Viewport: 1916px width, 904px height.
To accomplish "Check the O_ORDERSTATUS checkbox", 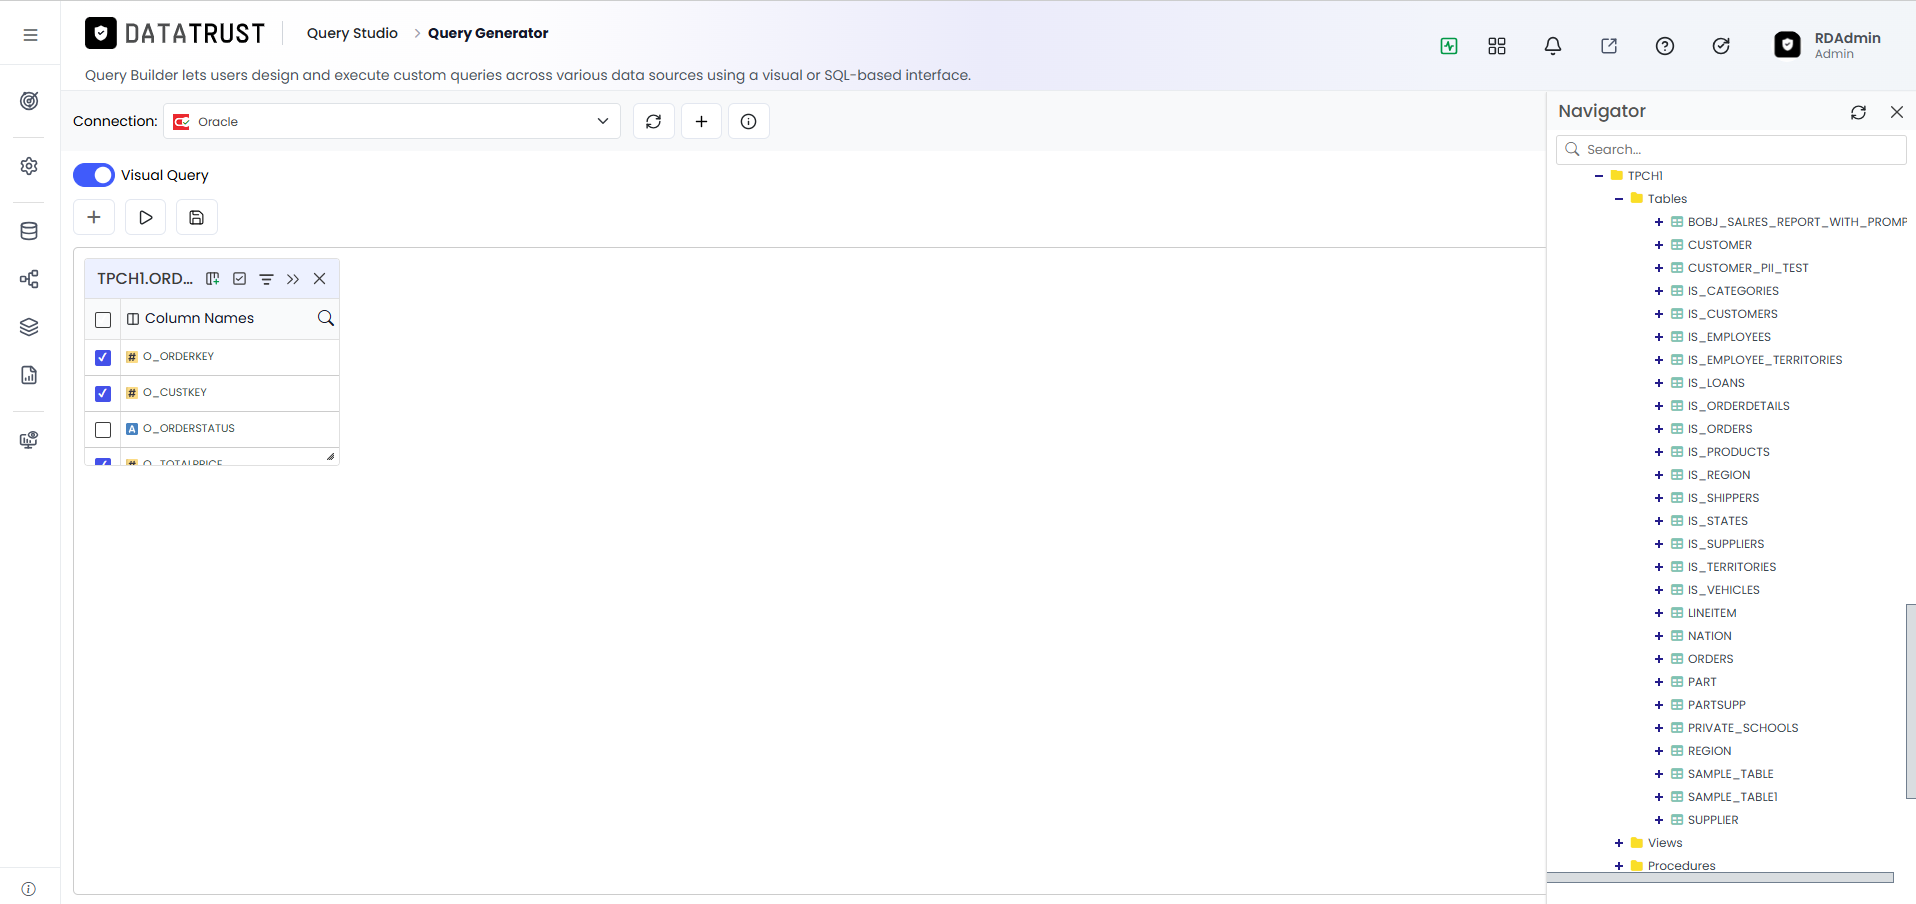I will click(103, 429).
